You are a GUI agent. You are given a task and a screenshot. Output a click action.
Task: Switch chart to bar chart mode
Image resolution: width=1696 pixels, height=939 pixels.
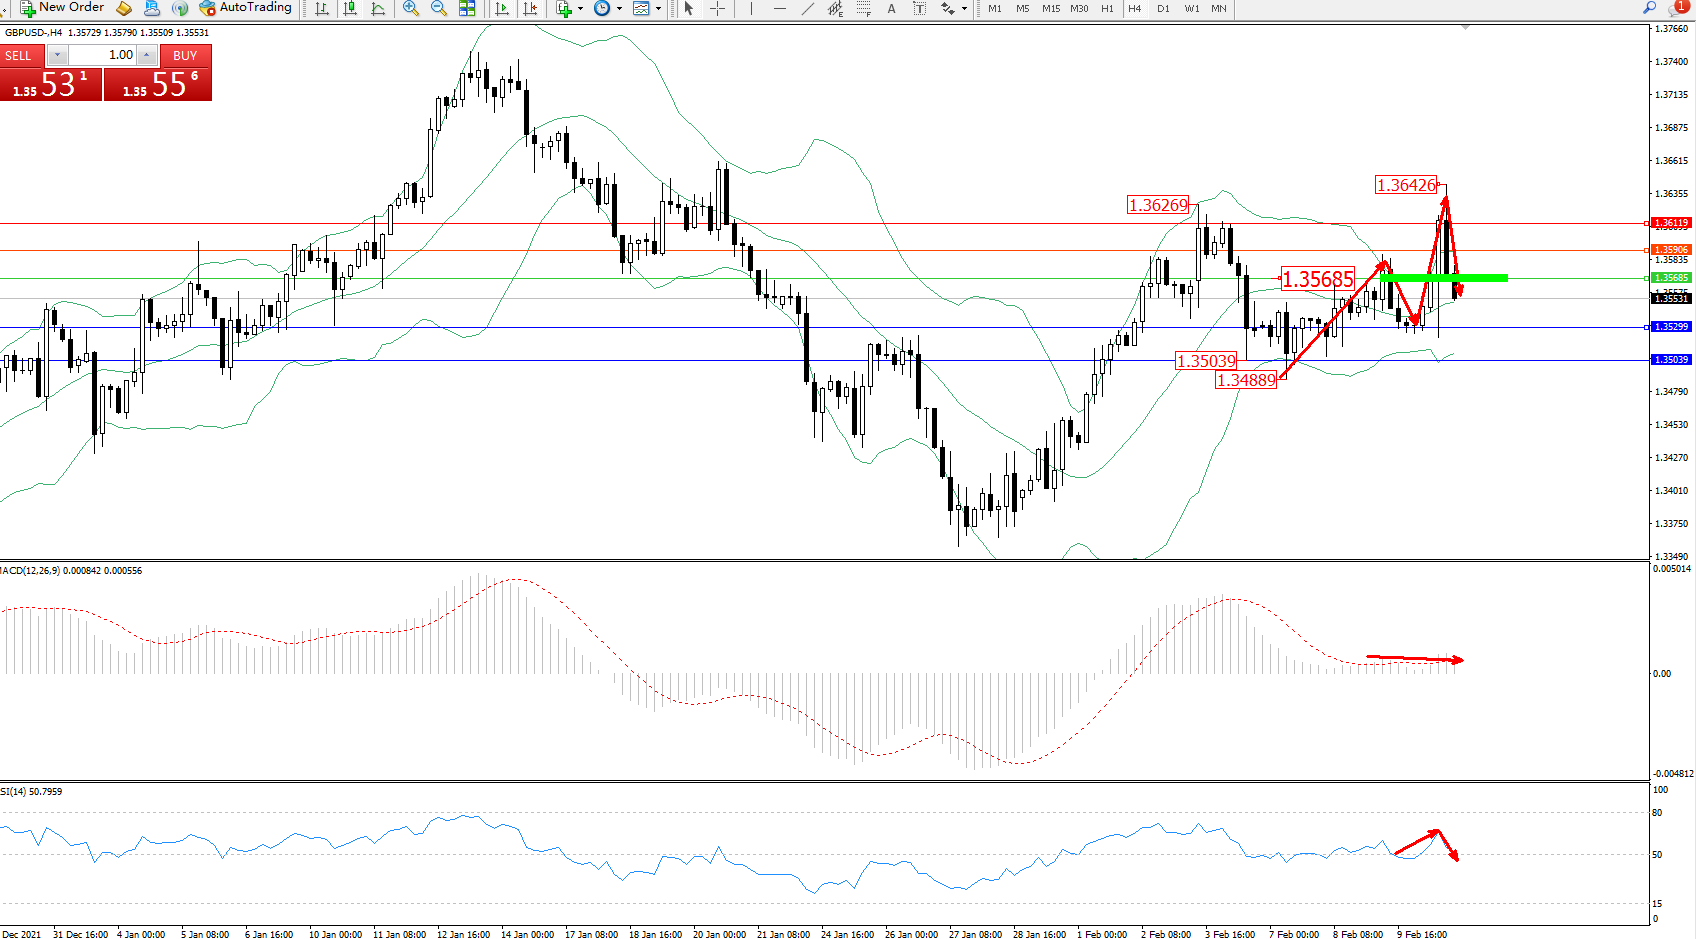pyautogui.click(x=322, y=8)
